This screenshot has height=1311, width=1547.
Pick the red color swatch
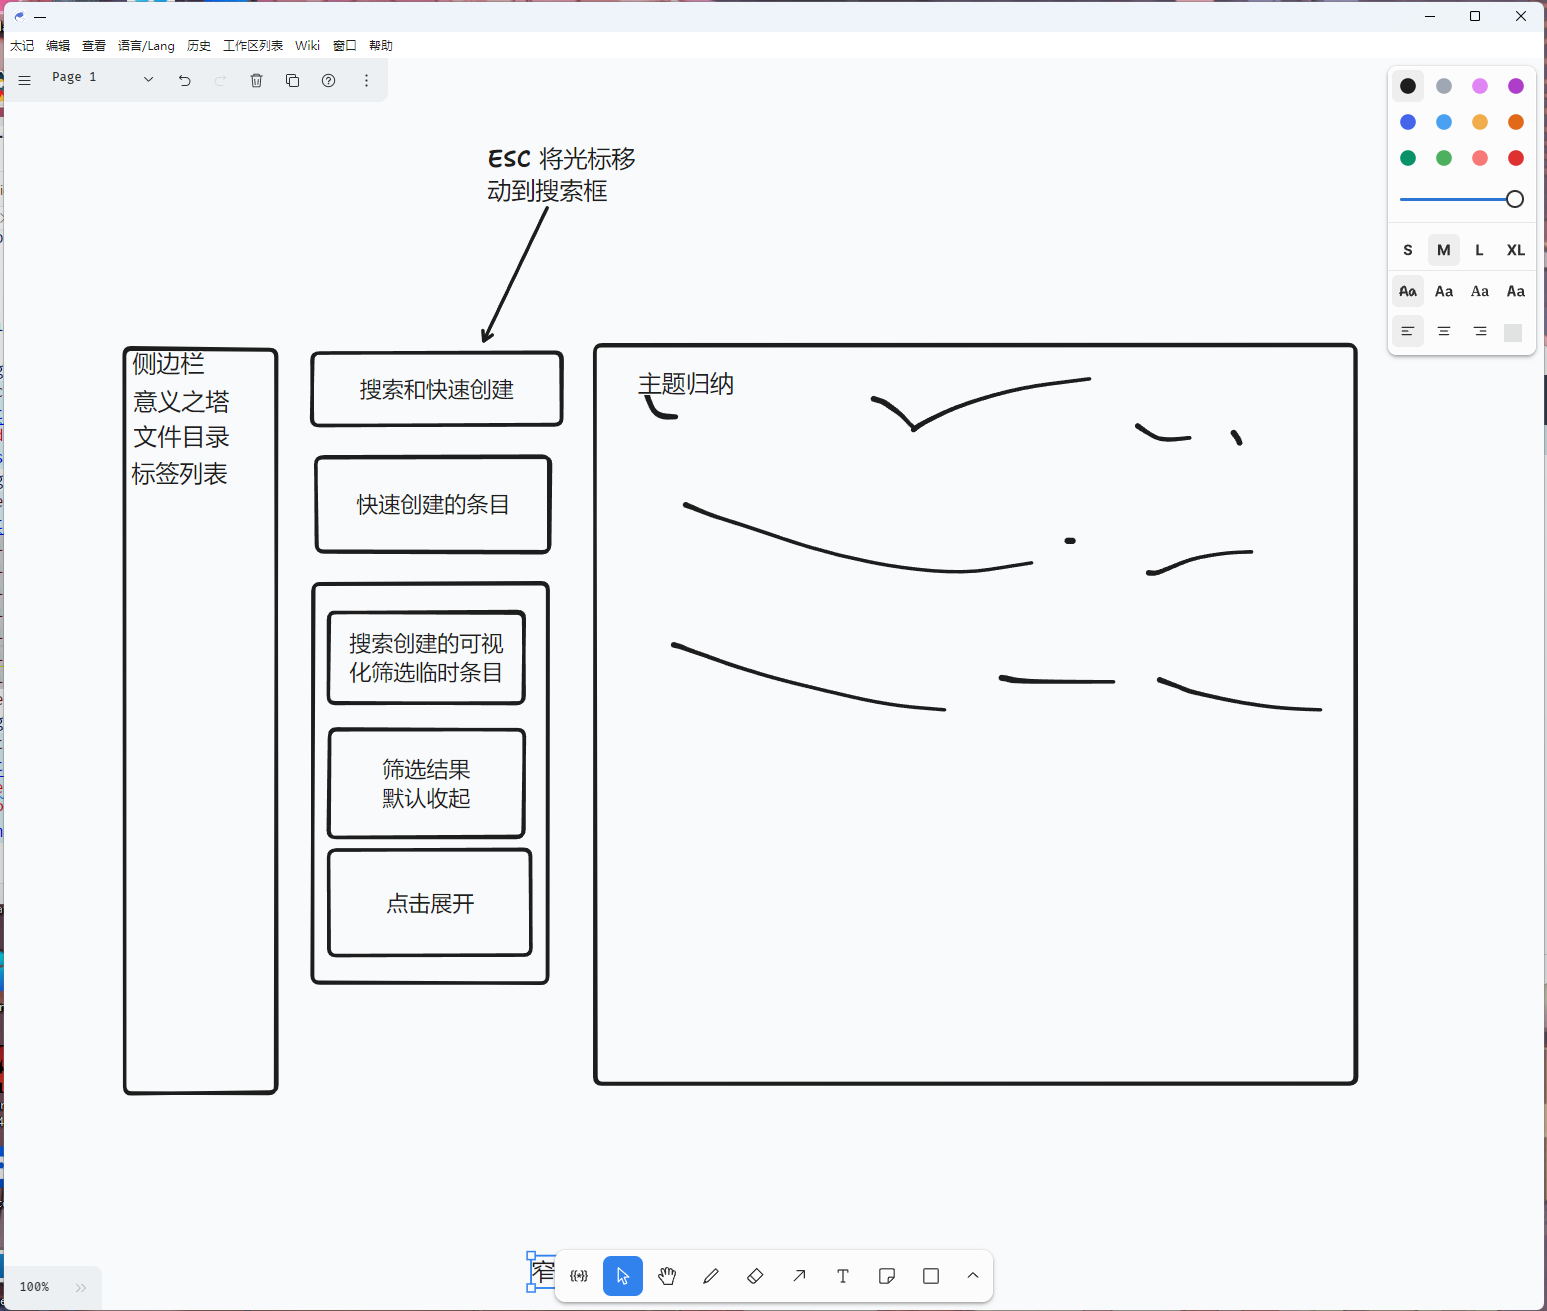point(1516,158)
